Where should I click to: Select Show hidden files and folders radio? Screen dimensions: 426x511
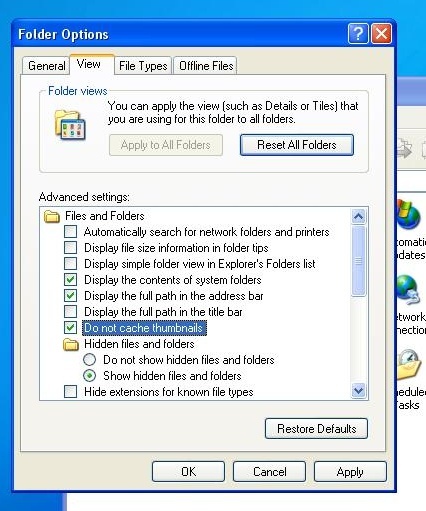pos(89,376)
